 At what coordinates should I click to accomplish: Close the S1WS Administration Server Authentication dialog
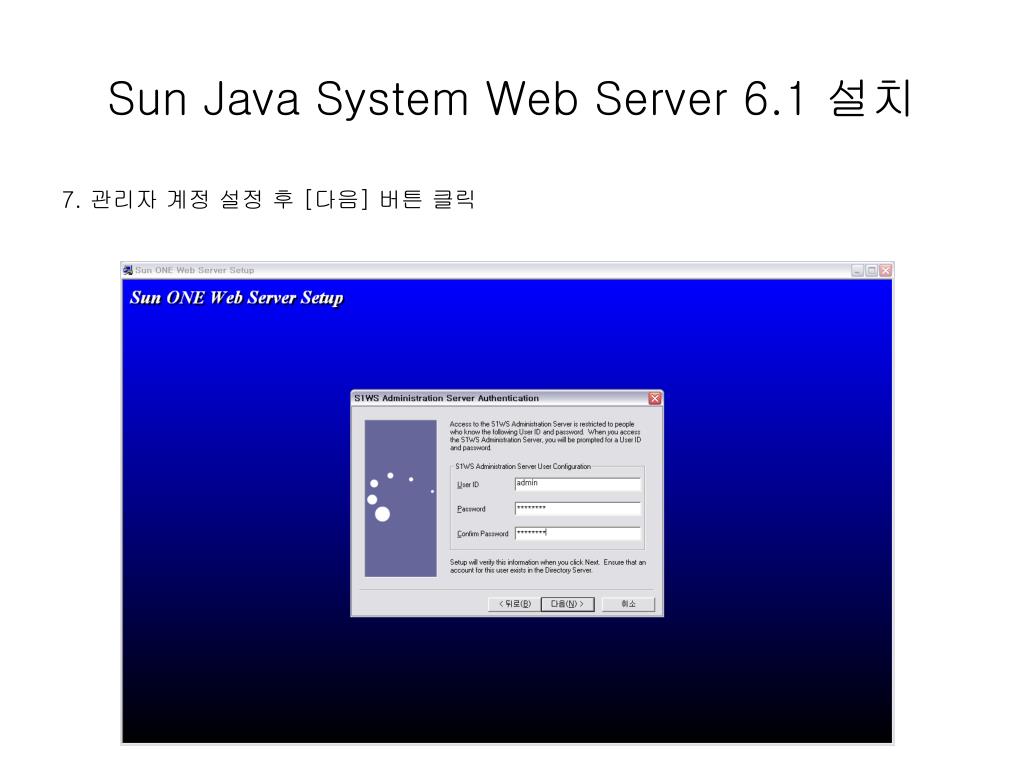pyautogui.click(x=654, y=398)
